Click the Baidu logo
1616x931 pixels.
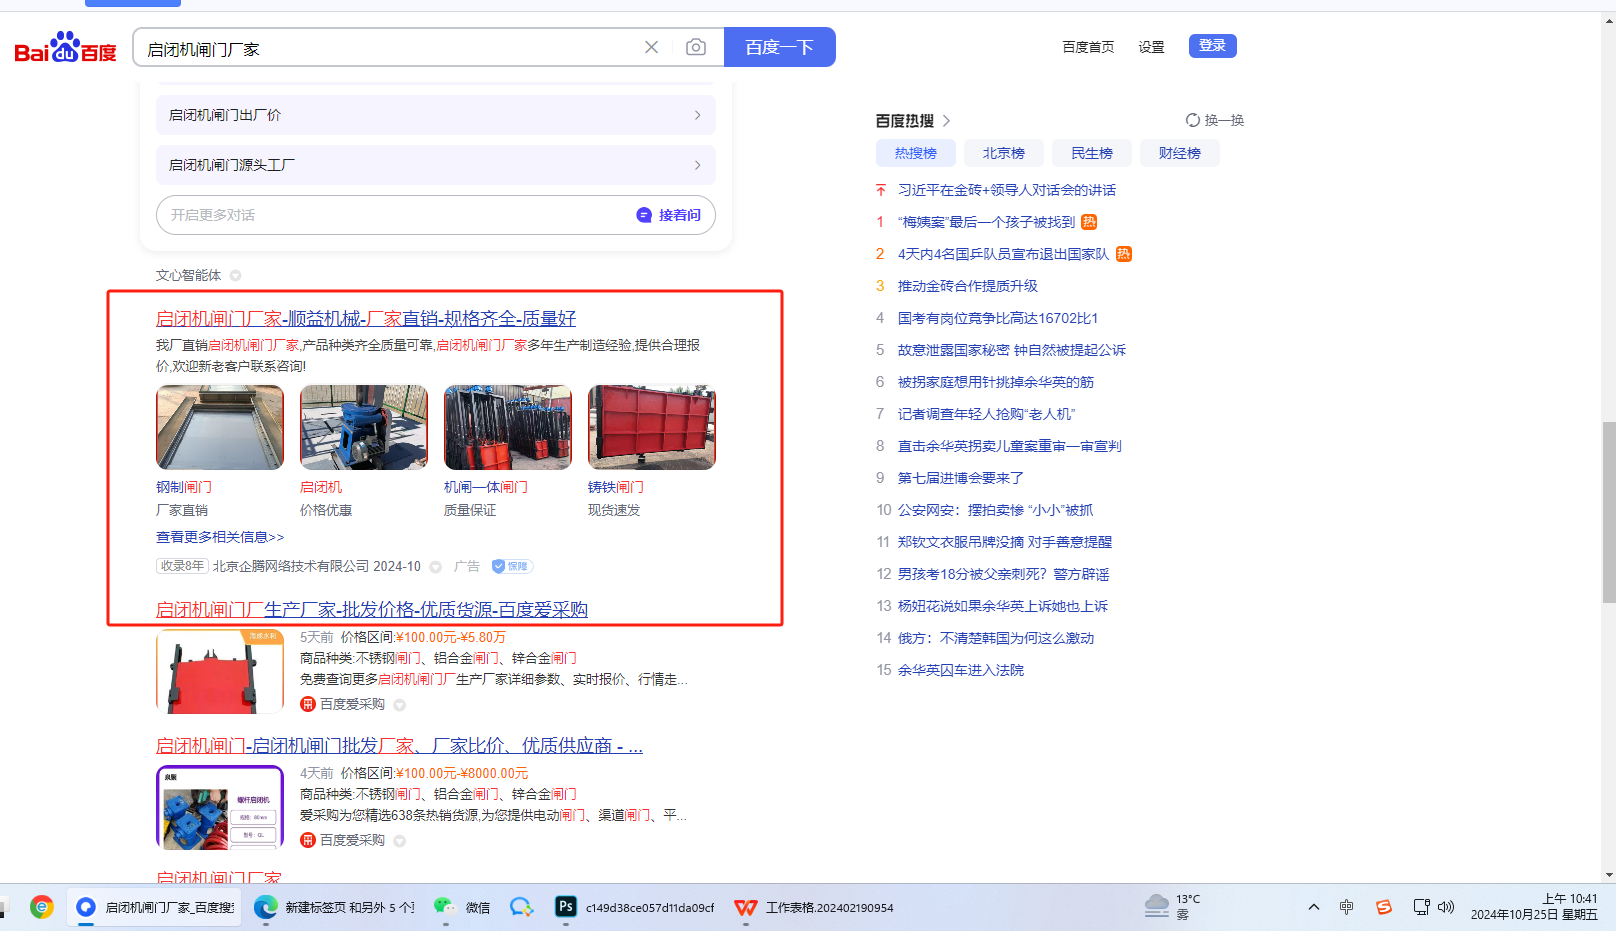coord(66,47)
